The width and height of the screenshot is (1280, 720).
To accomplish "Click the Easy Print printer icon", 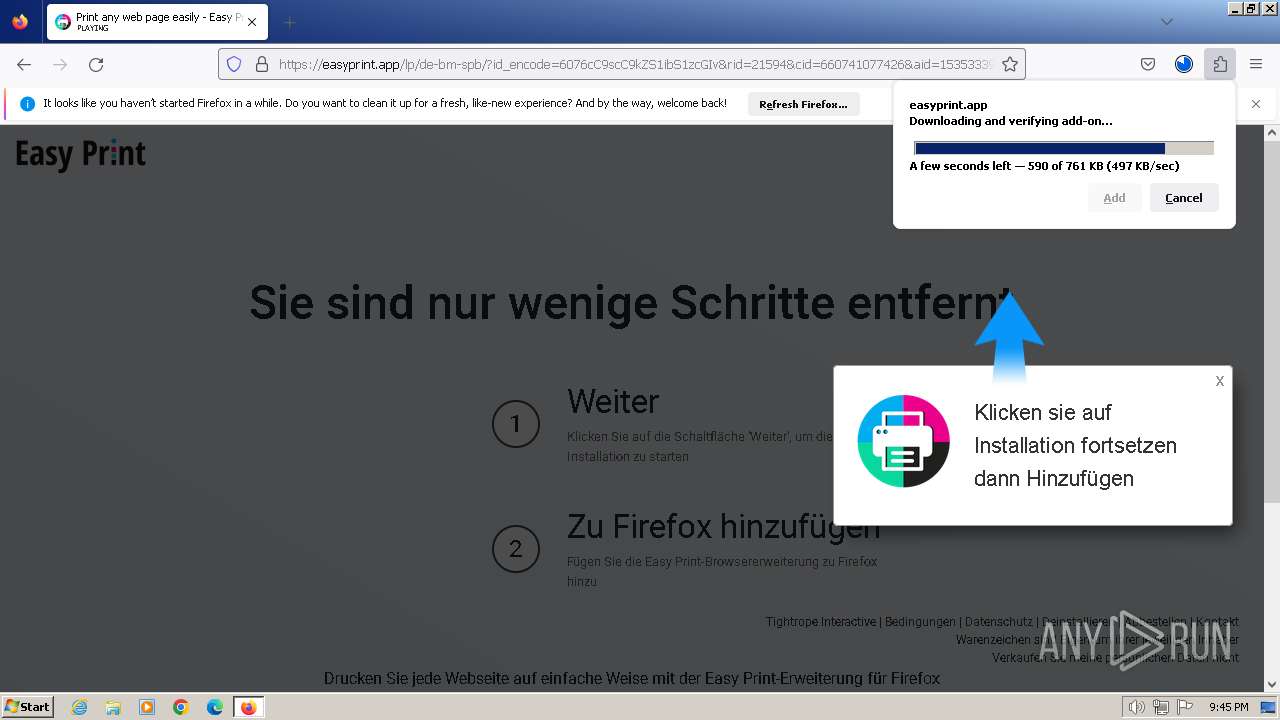I will [x=903, y=441].
